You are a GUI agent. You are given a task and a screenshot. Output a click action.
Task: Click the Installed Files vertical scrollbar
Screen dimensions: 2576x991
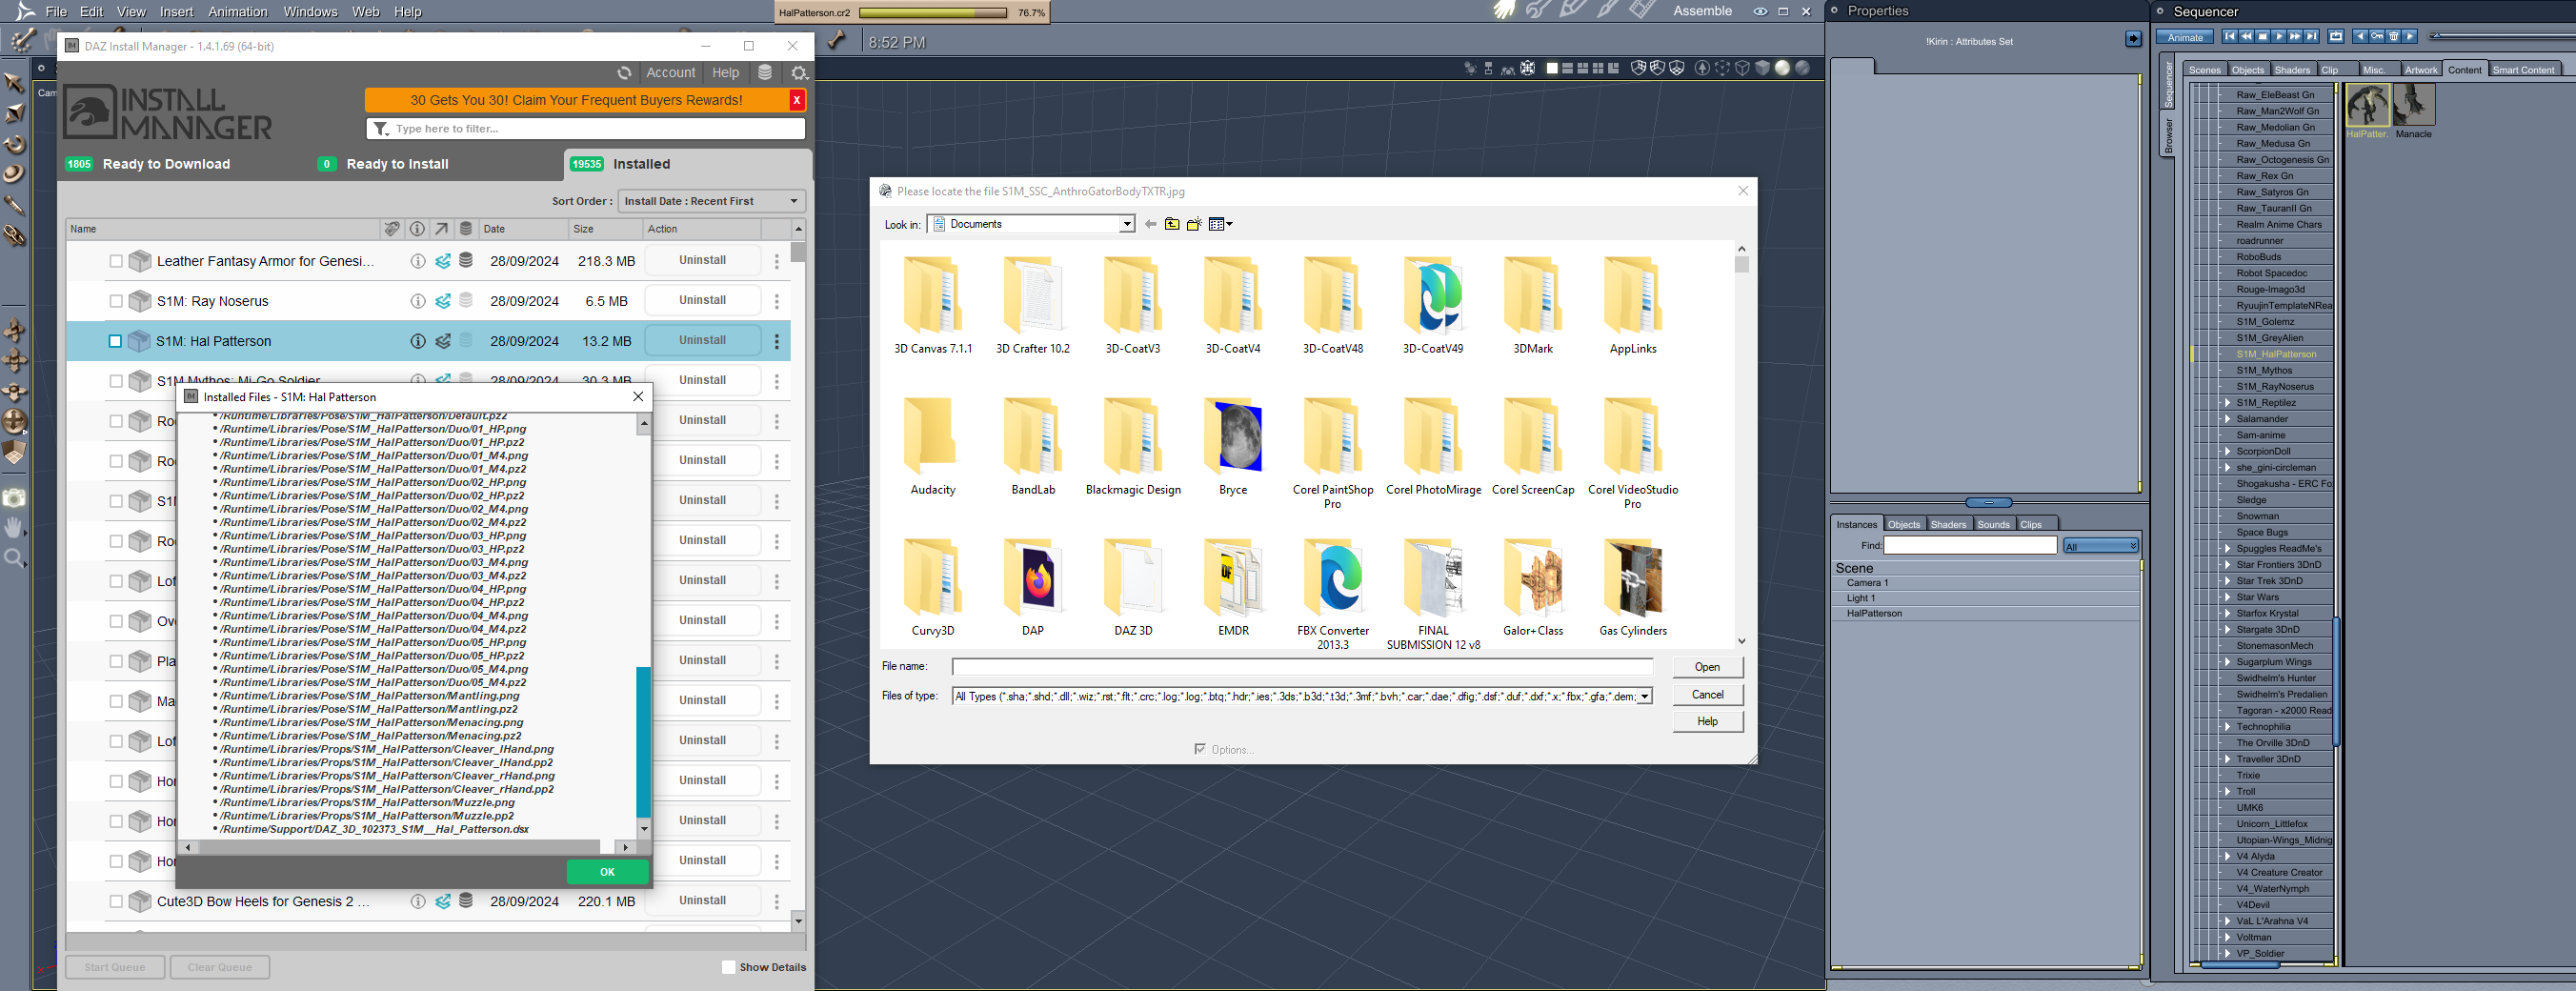(643, 741)
